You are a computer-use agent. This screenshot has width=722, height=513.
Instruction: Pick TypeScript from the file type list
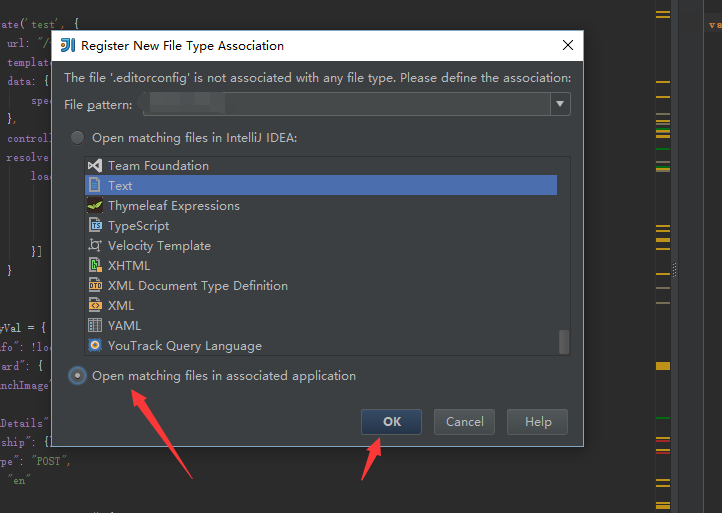click(321, 225)
